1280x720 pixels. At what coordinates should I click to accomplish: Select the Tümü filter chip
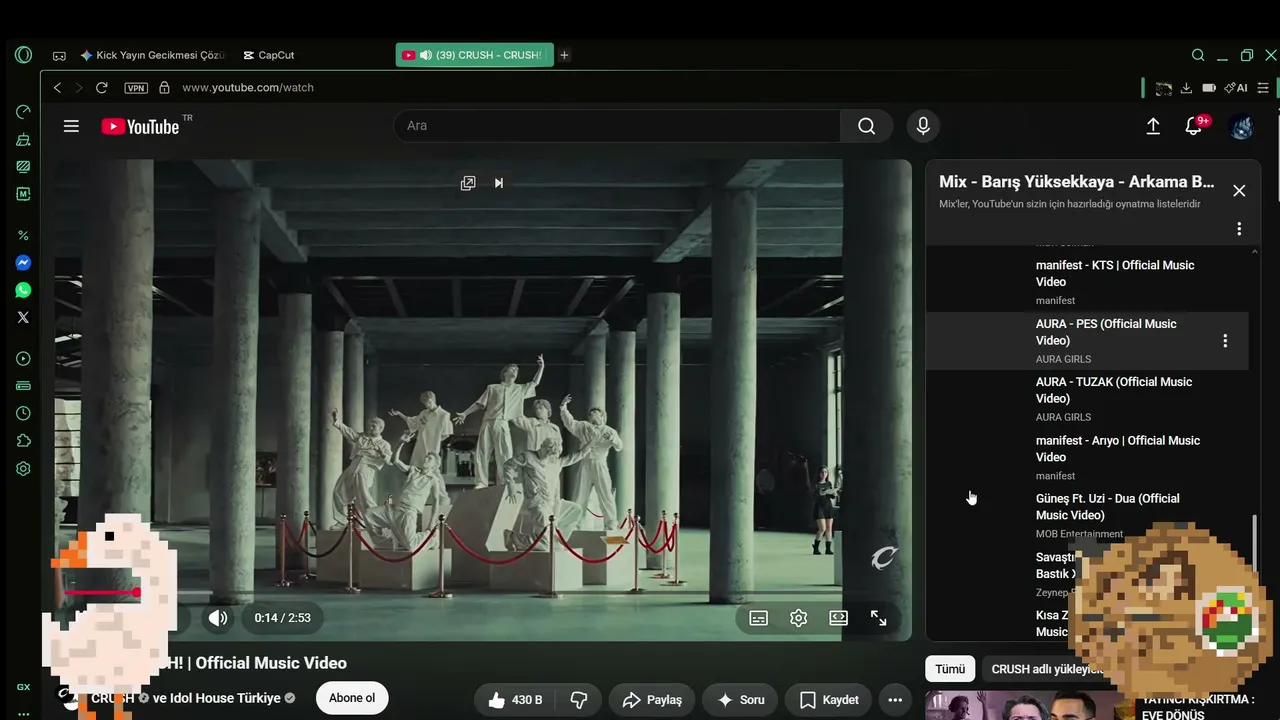pos(950,669)
